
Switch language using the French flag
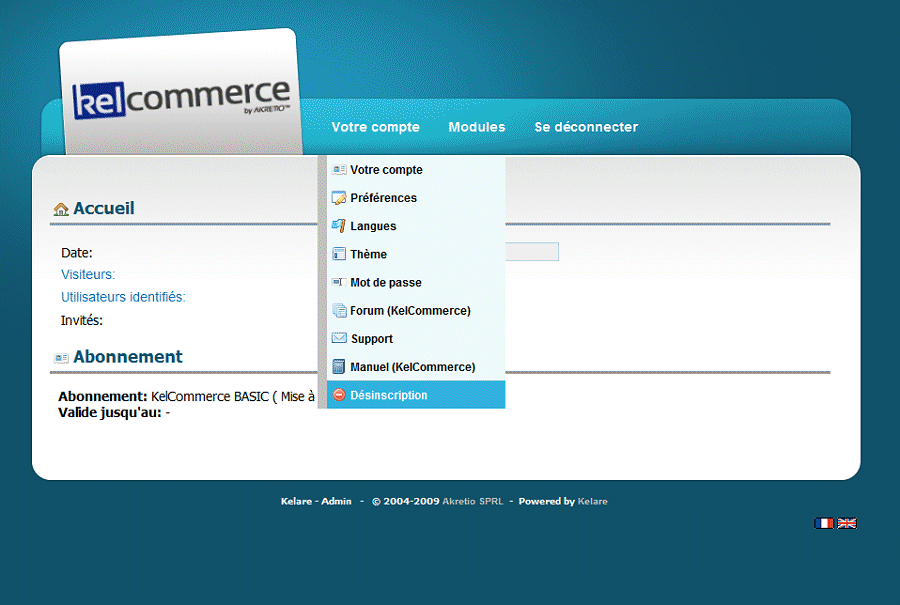coord(824,523)
